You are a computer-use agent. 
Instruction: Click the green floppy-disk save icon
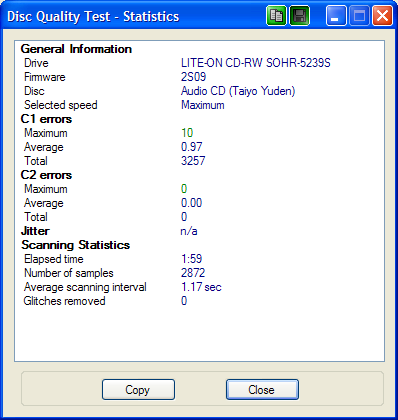(300, 16)
